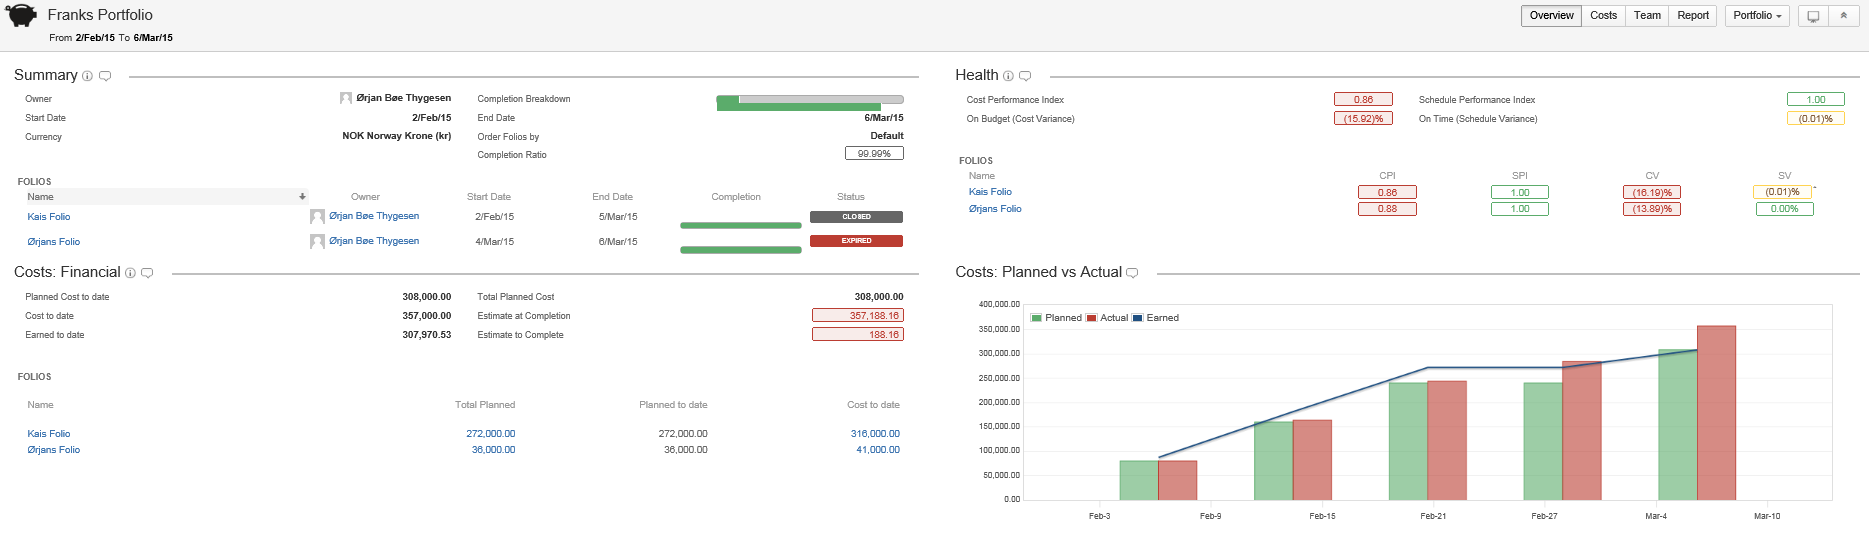The width and height of the screenshot is (1869, 551).
Task: Click owner avatar beside Ørjan Bøe Thygesen in Summary
Action: click(x=346, y=98)
